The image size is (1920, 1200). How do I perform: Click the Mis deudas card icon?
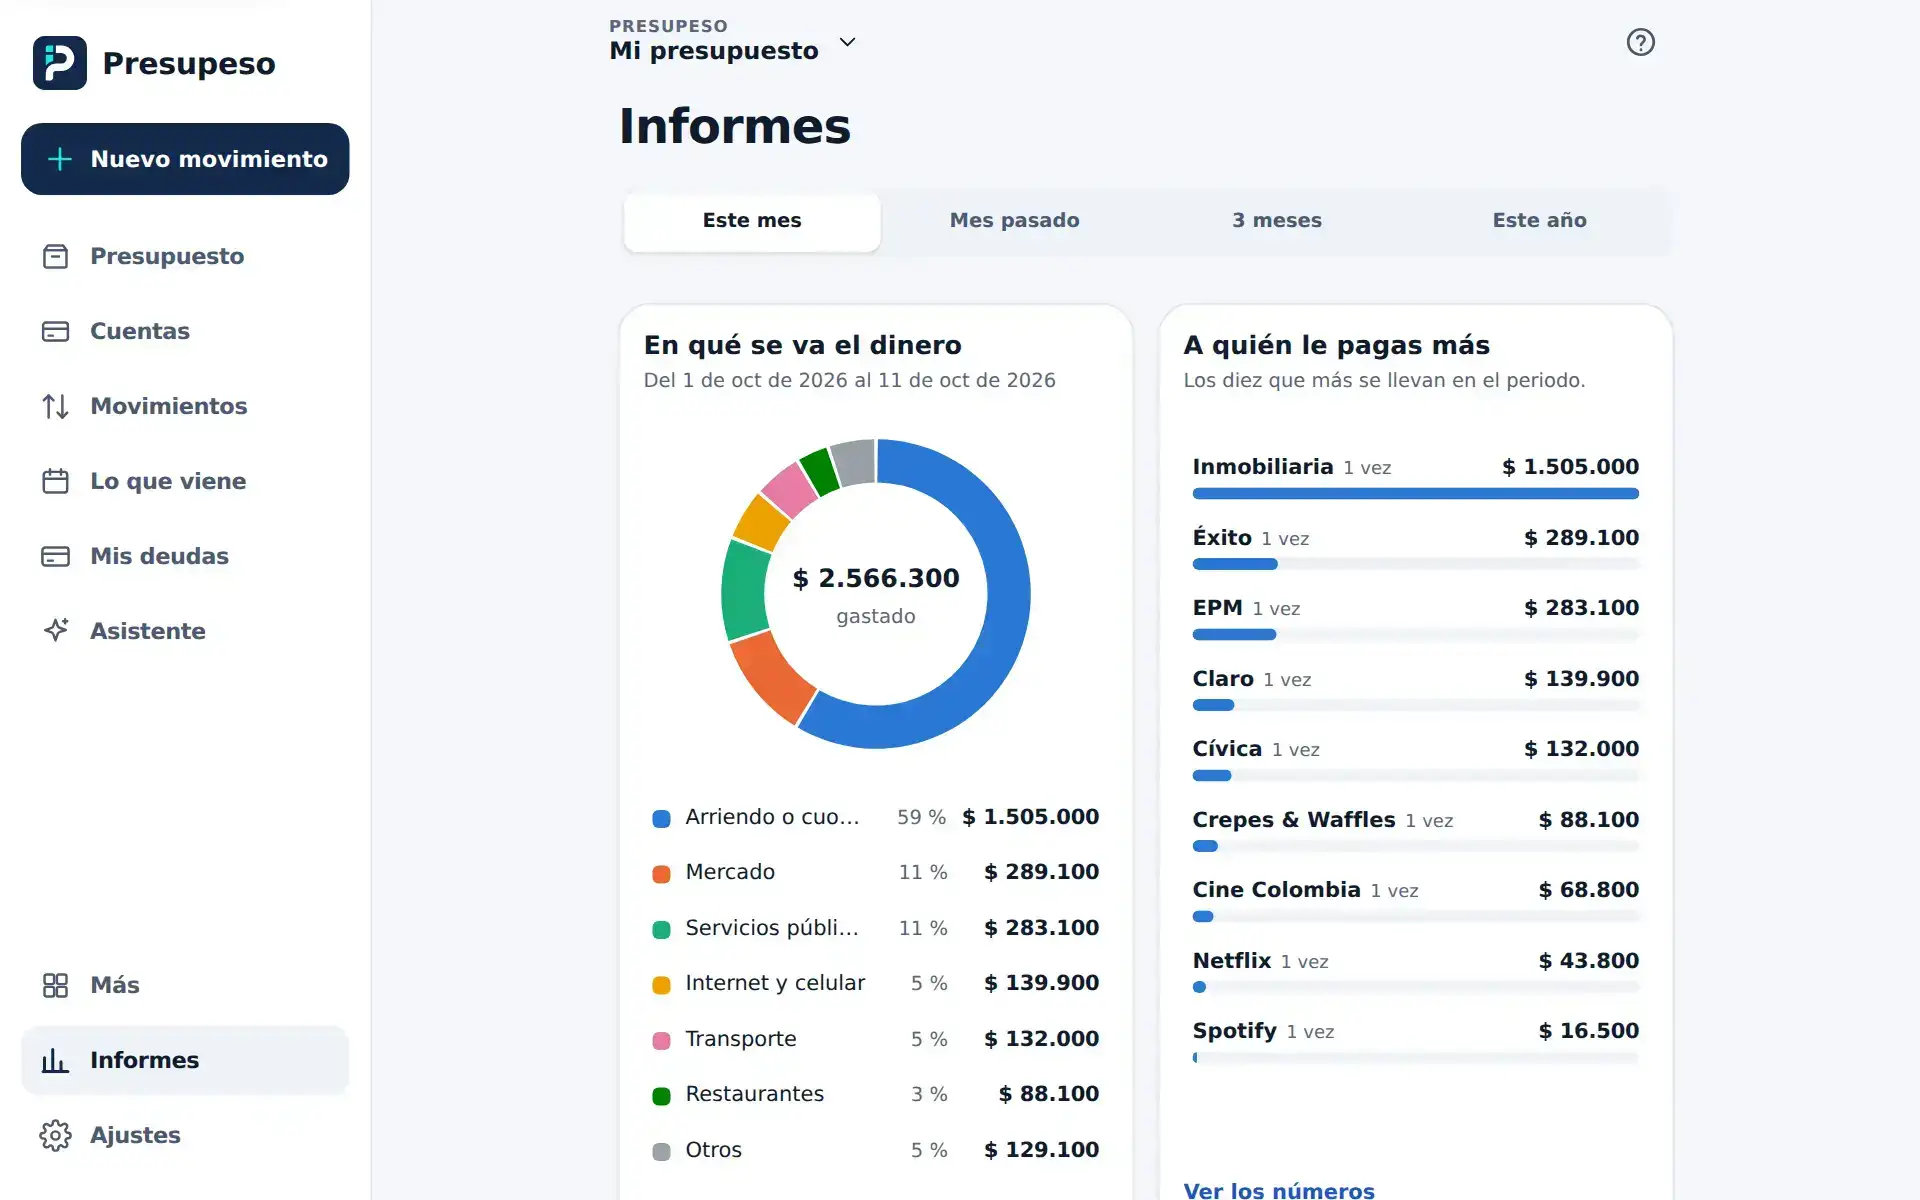[55, 556]
